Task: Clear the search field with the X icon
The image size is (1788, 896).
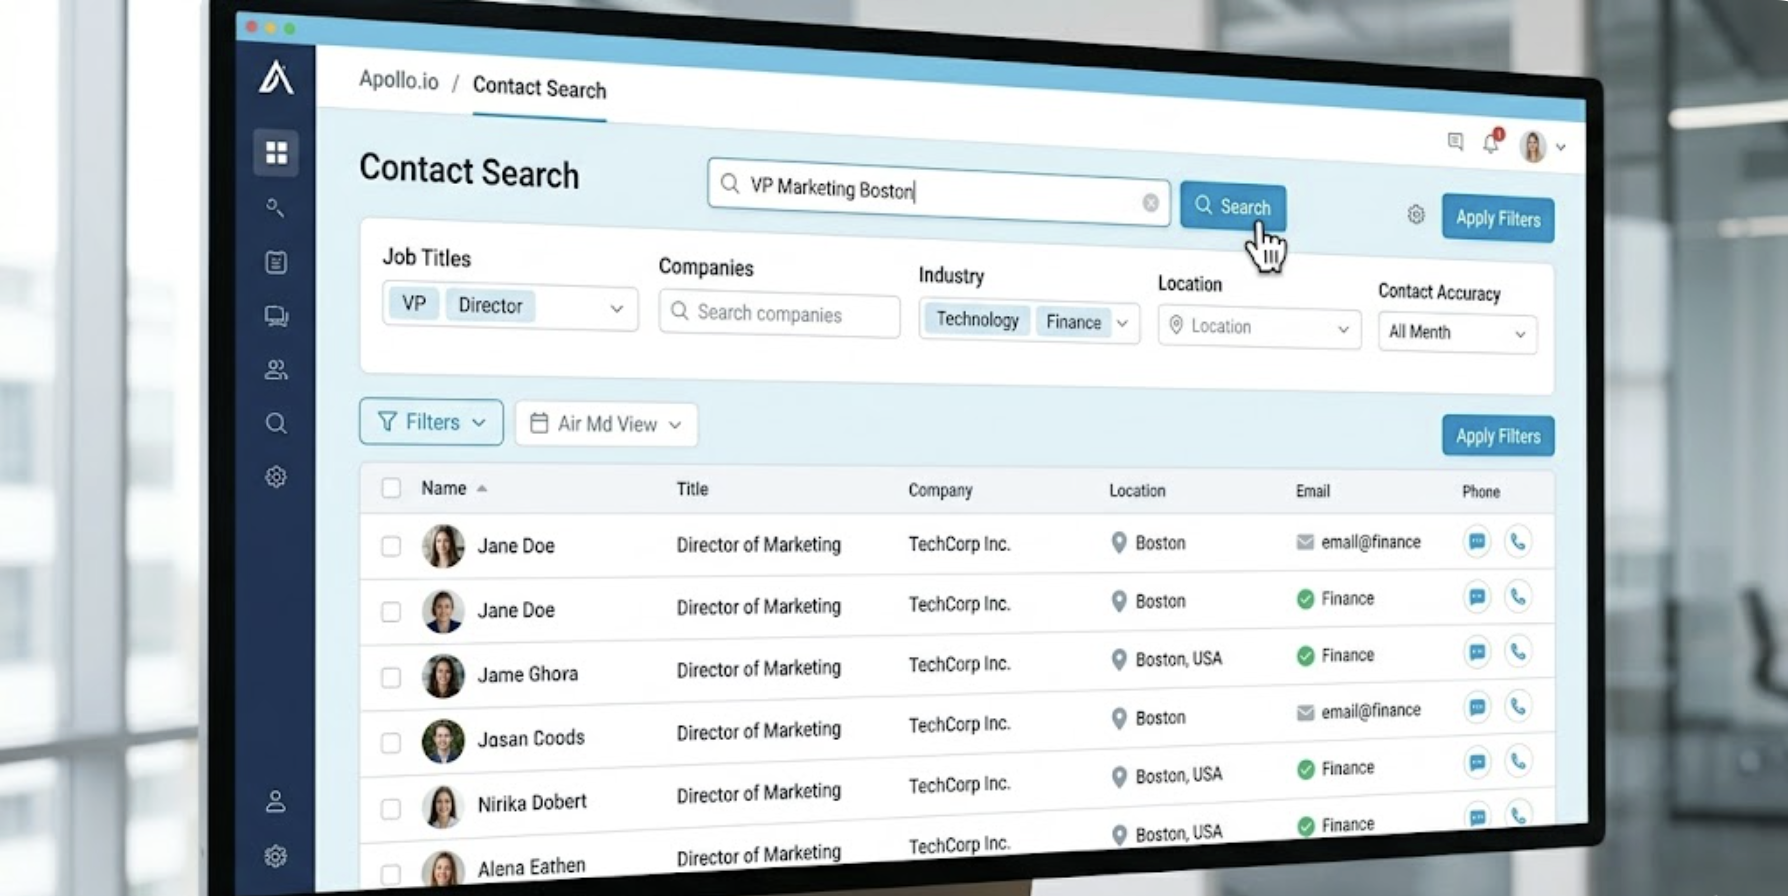Action: 1151,203
